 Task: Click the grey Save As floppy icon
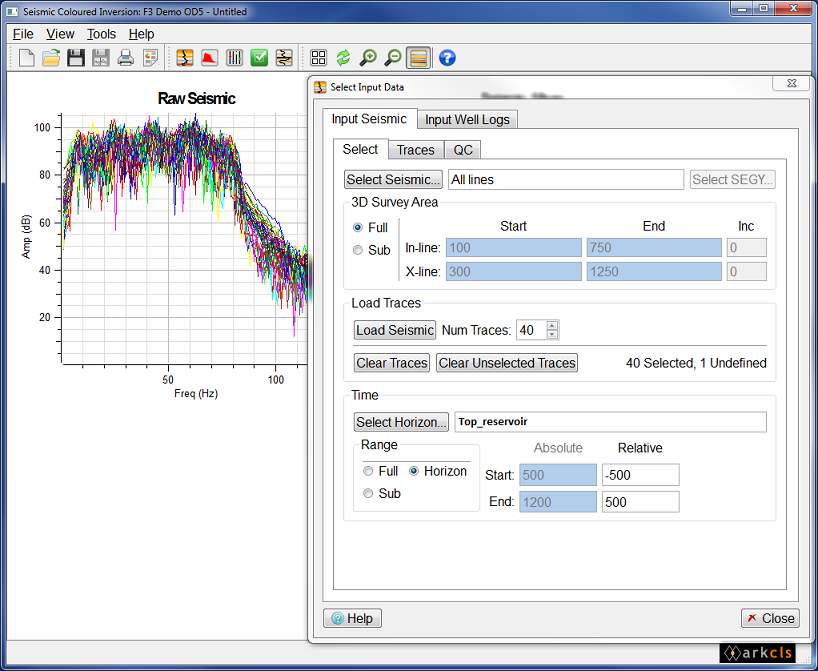coord(101,57)
